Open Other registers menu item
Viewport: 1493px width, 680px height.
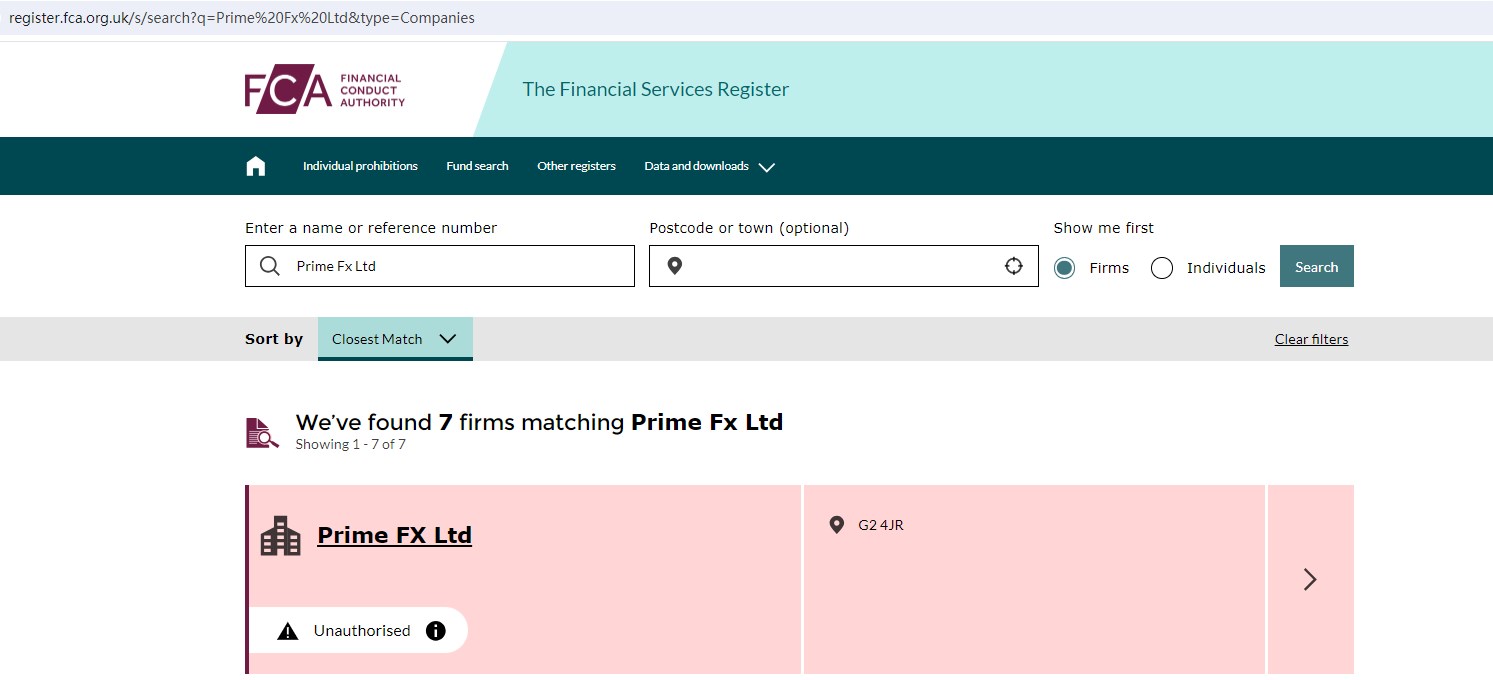(x=576, y=166)
